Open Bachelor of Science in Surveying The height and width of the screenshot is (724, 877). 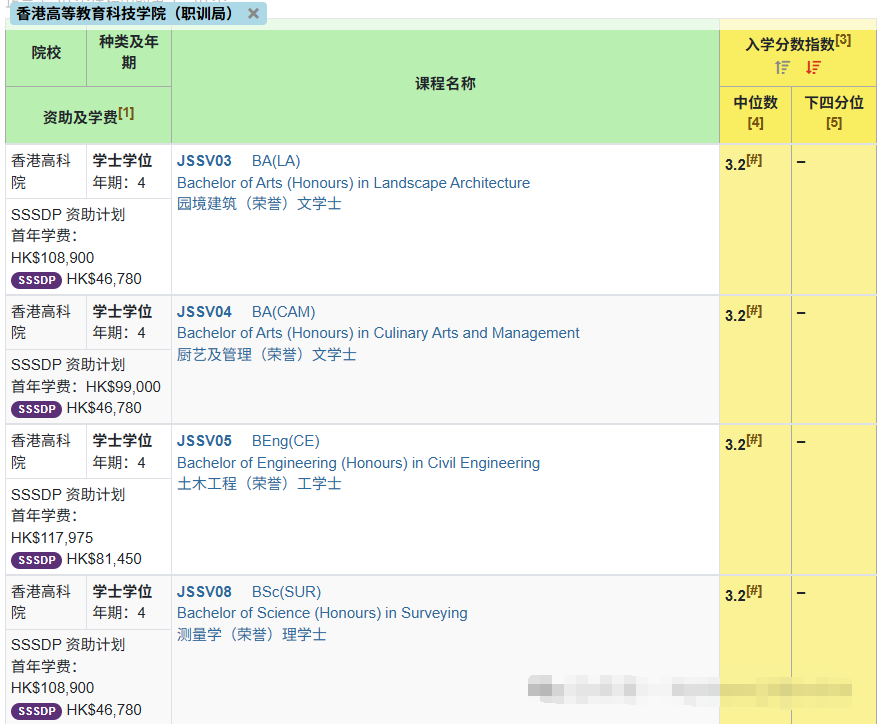322,613
